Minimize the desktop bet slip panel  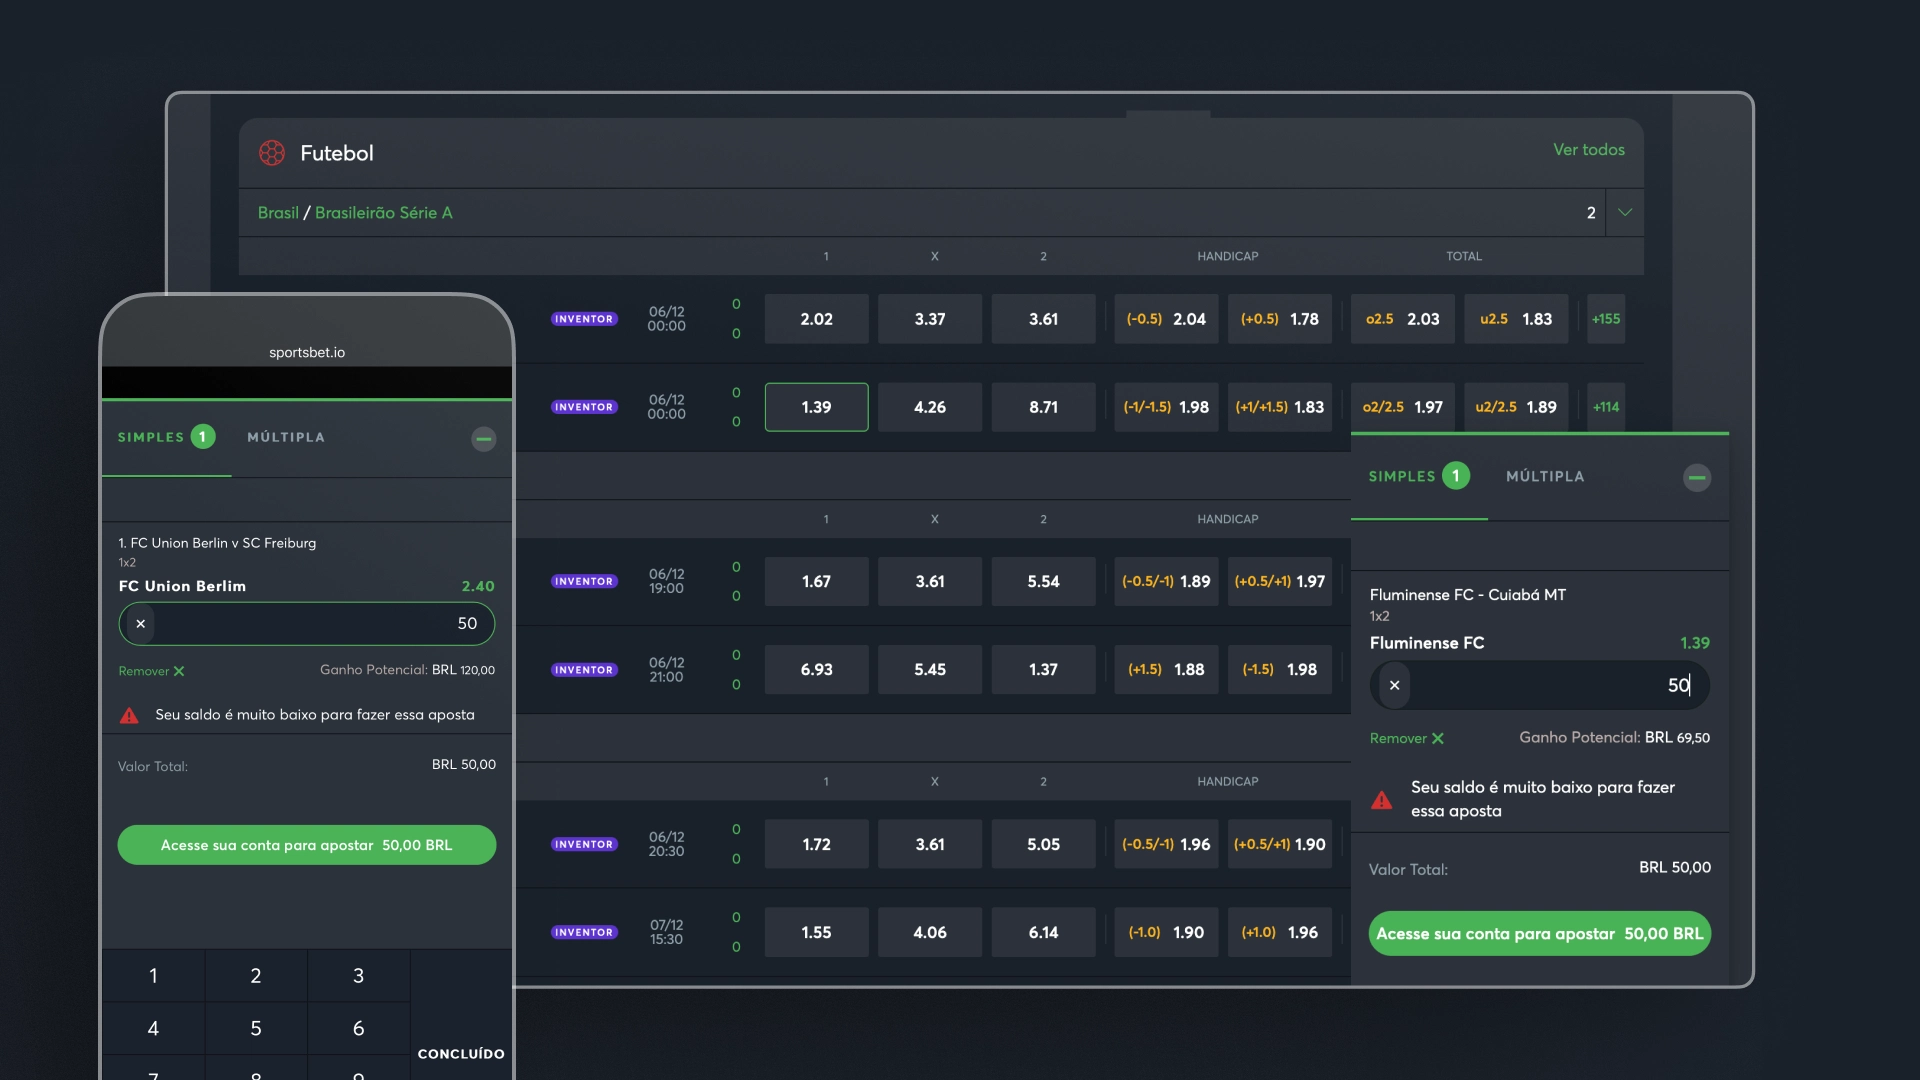[x=1697, y=478]
